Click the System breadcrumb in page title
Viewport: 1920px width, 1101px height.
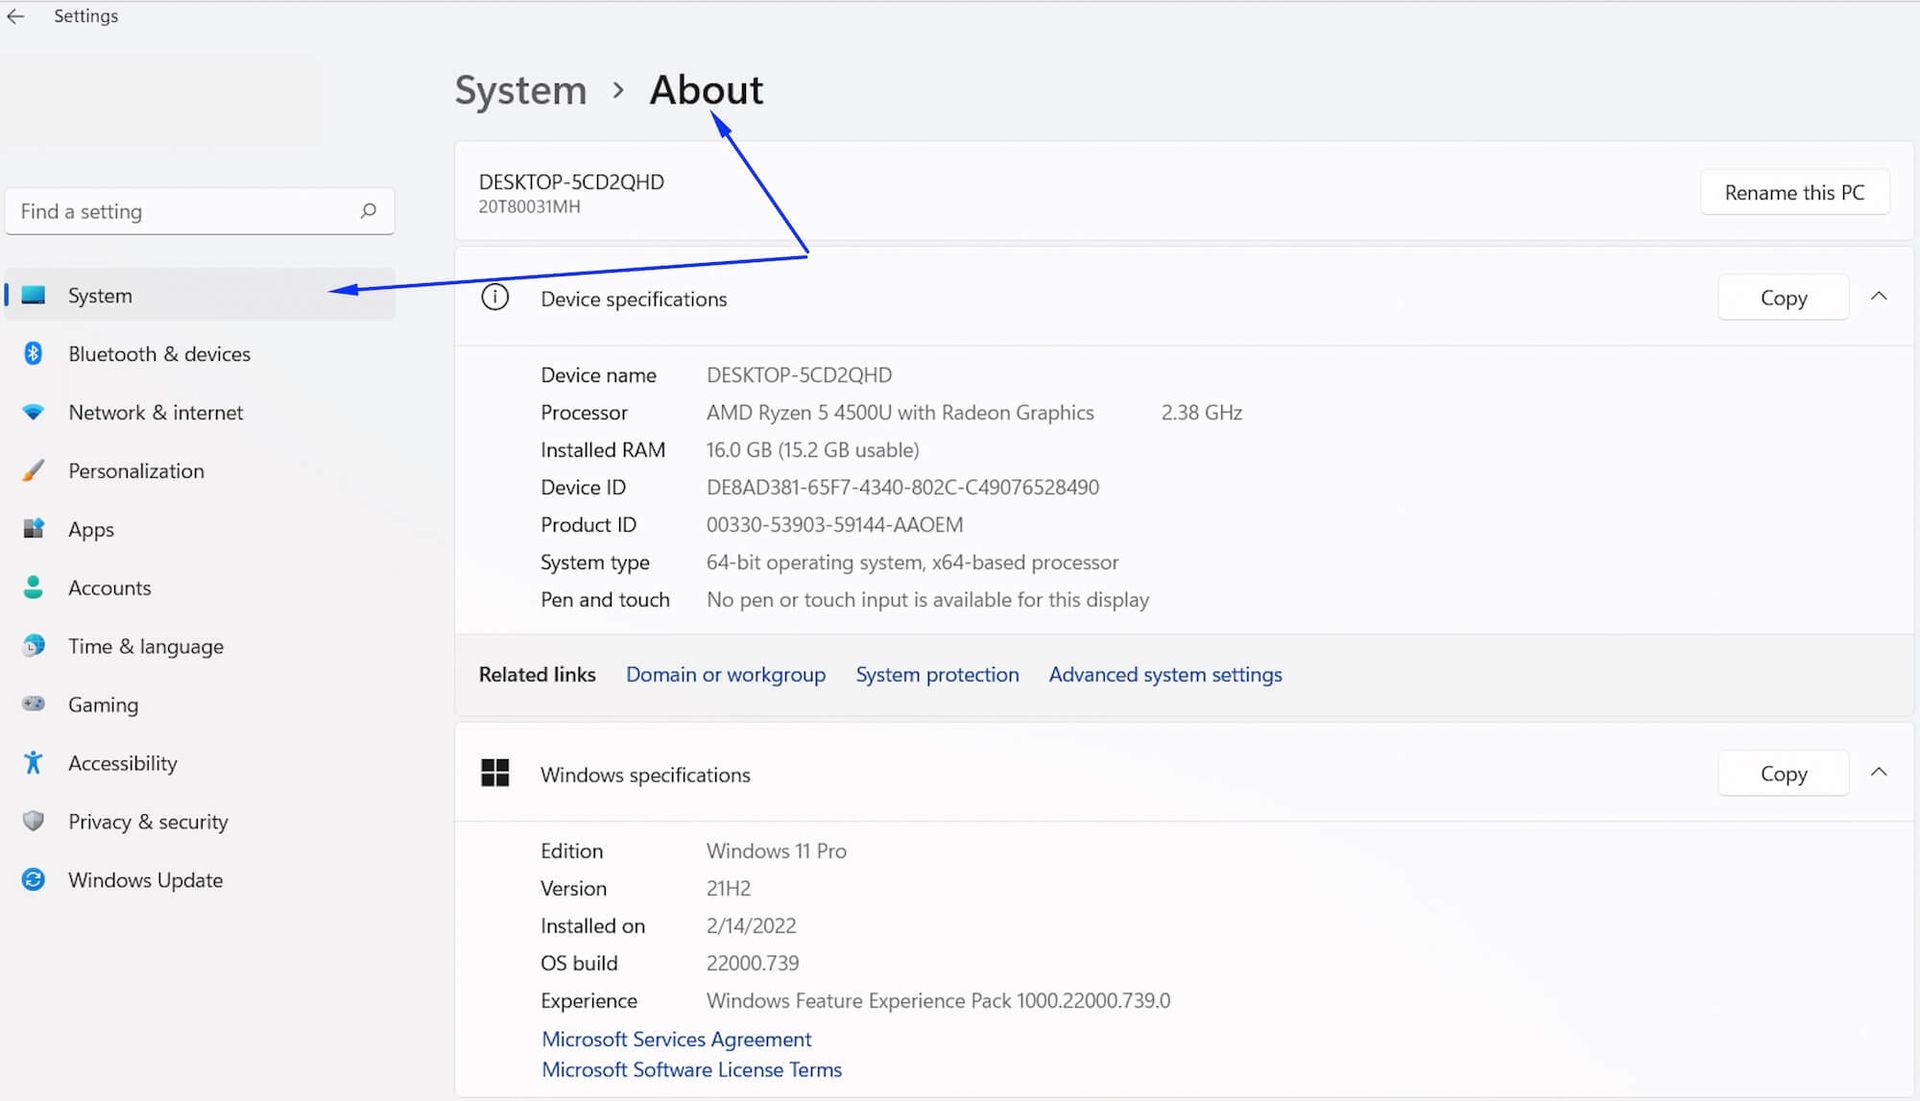(520, 90)
